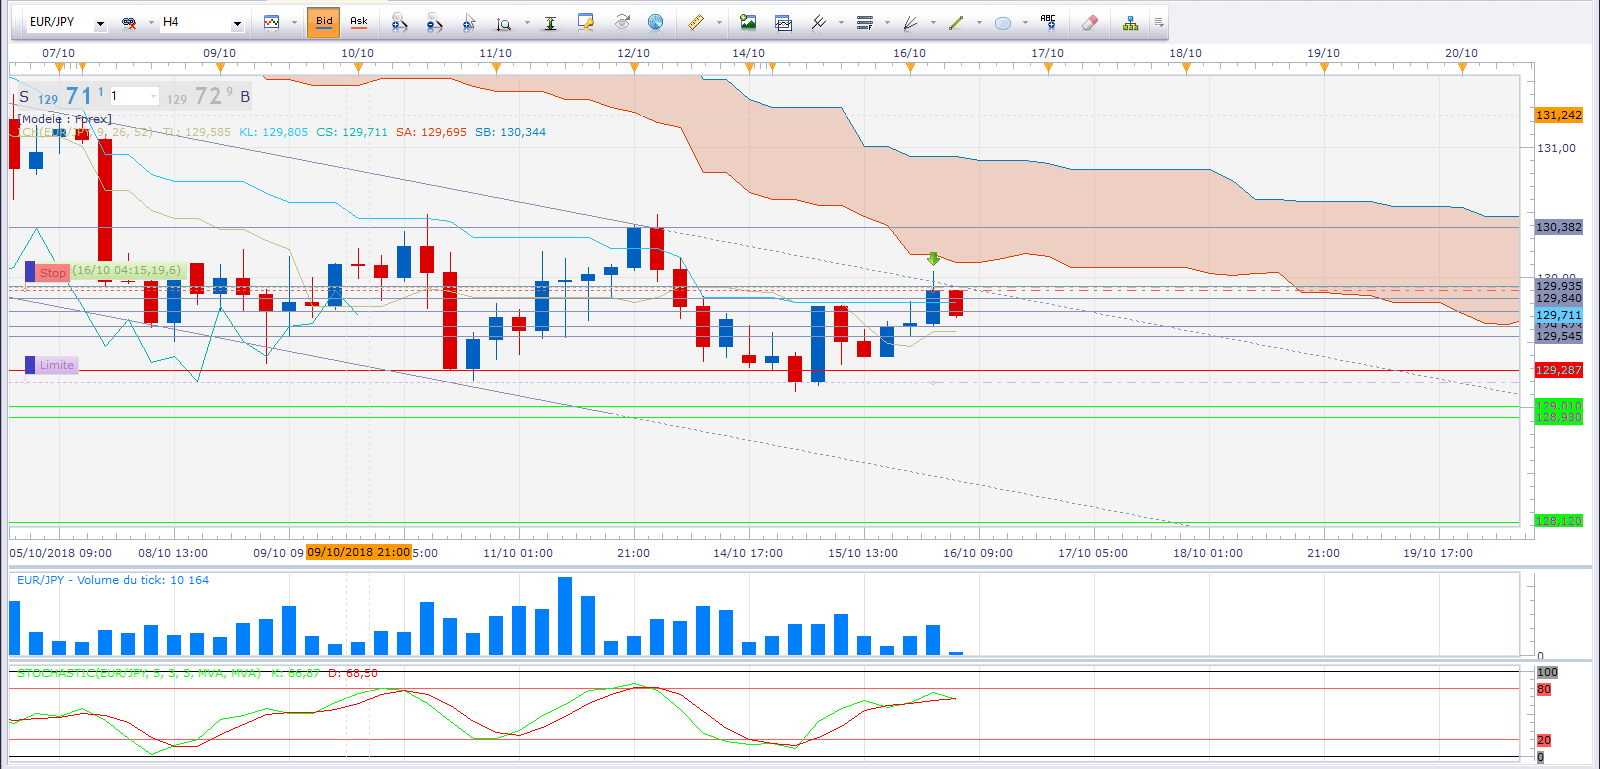Zoom in on the chart
This screenshot has width=1600, height=769.
pos(399,22)
